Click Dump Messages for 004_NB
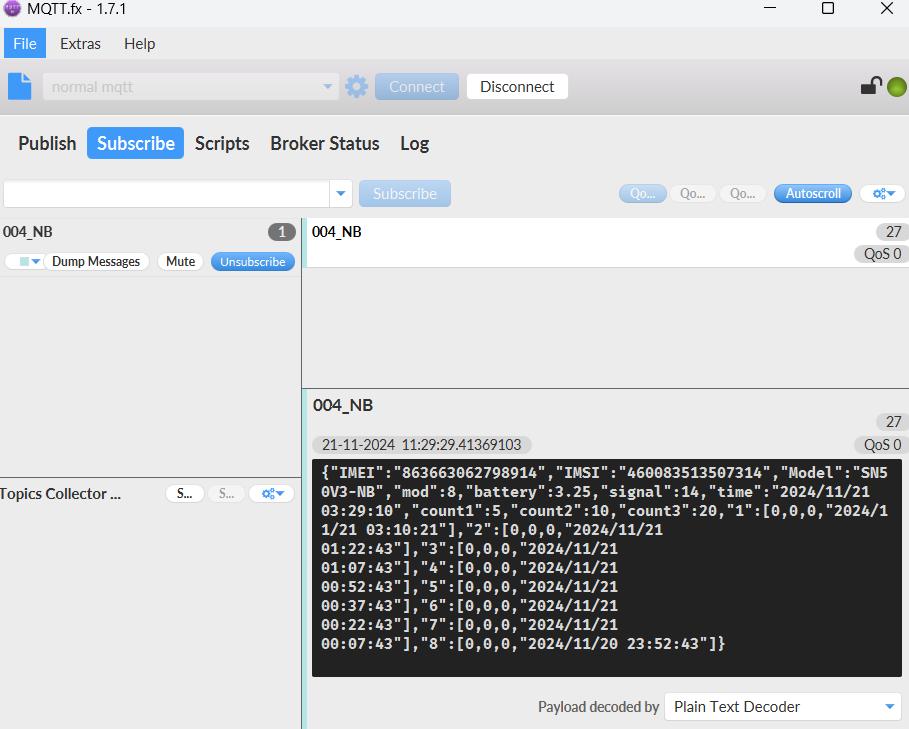 pos(96,261)
